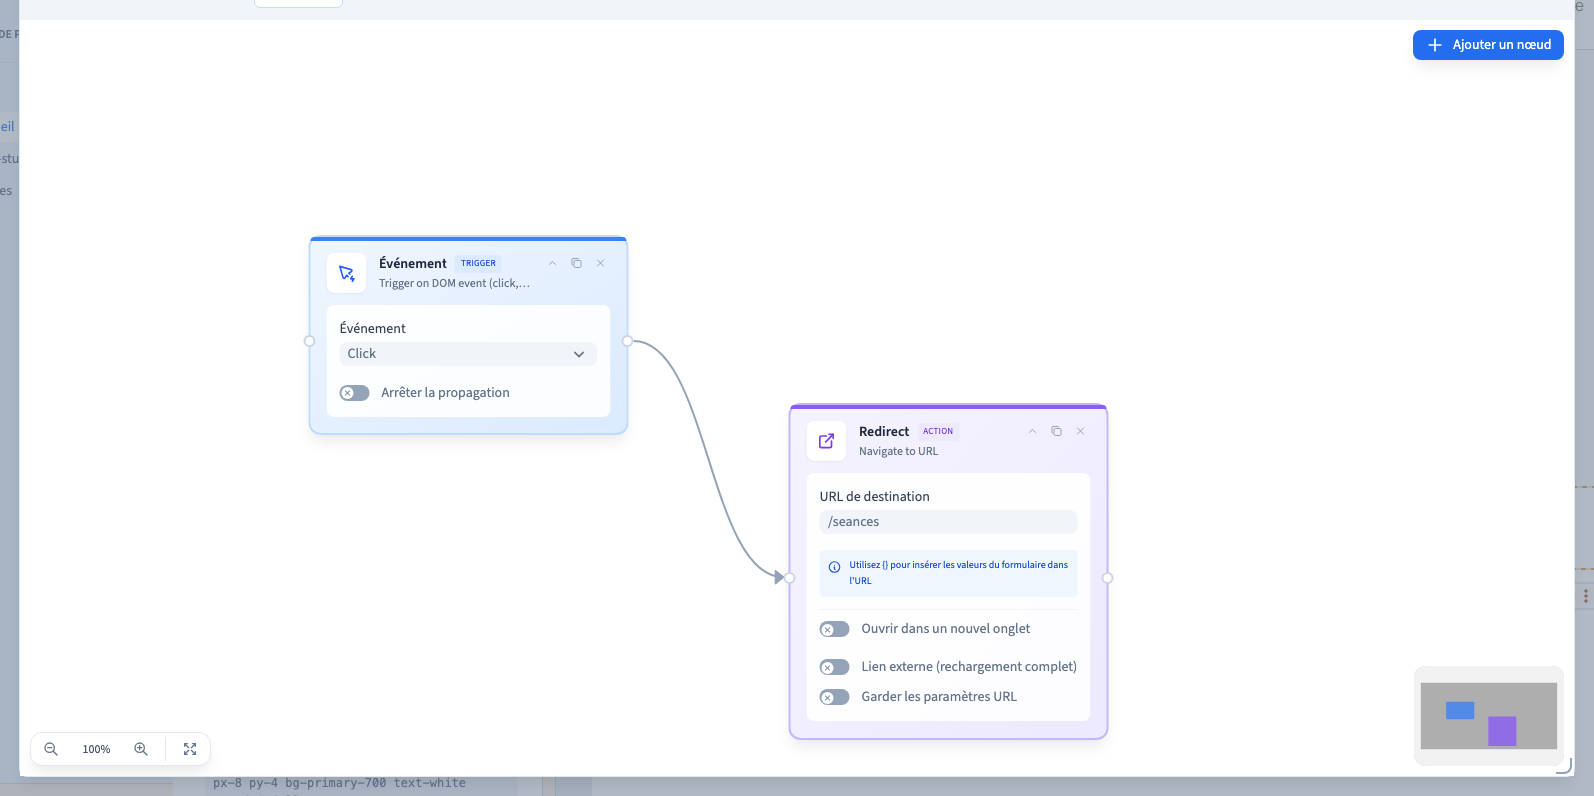Click the Événement trigger cursor icon
This screenshot has height=796, width=1594.
click(x=347, y=273)
